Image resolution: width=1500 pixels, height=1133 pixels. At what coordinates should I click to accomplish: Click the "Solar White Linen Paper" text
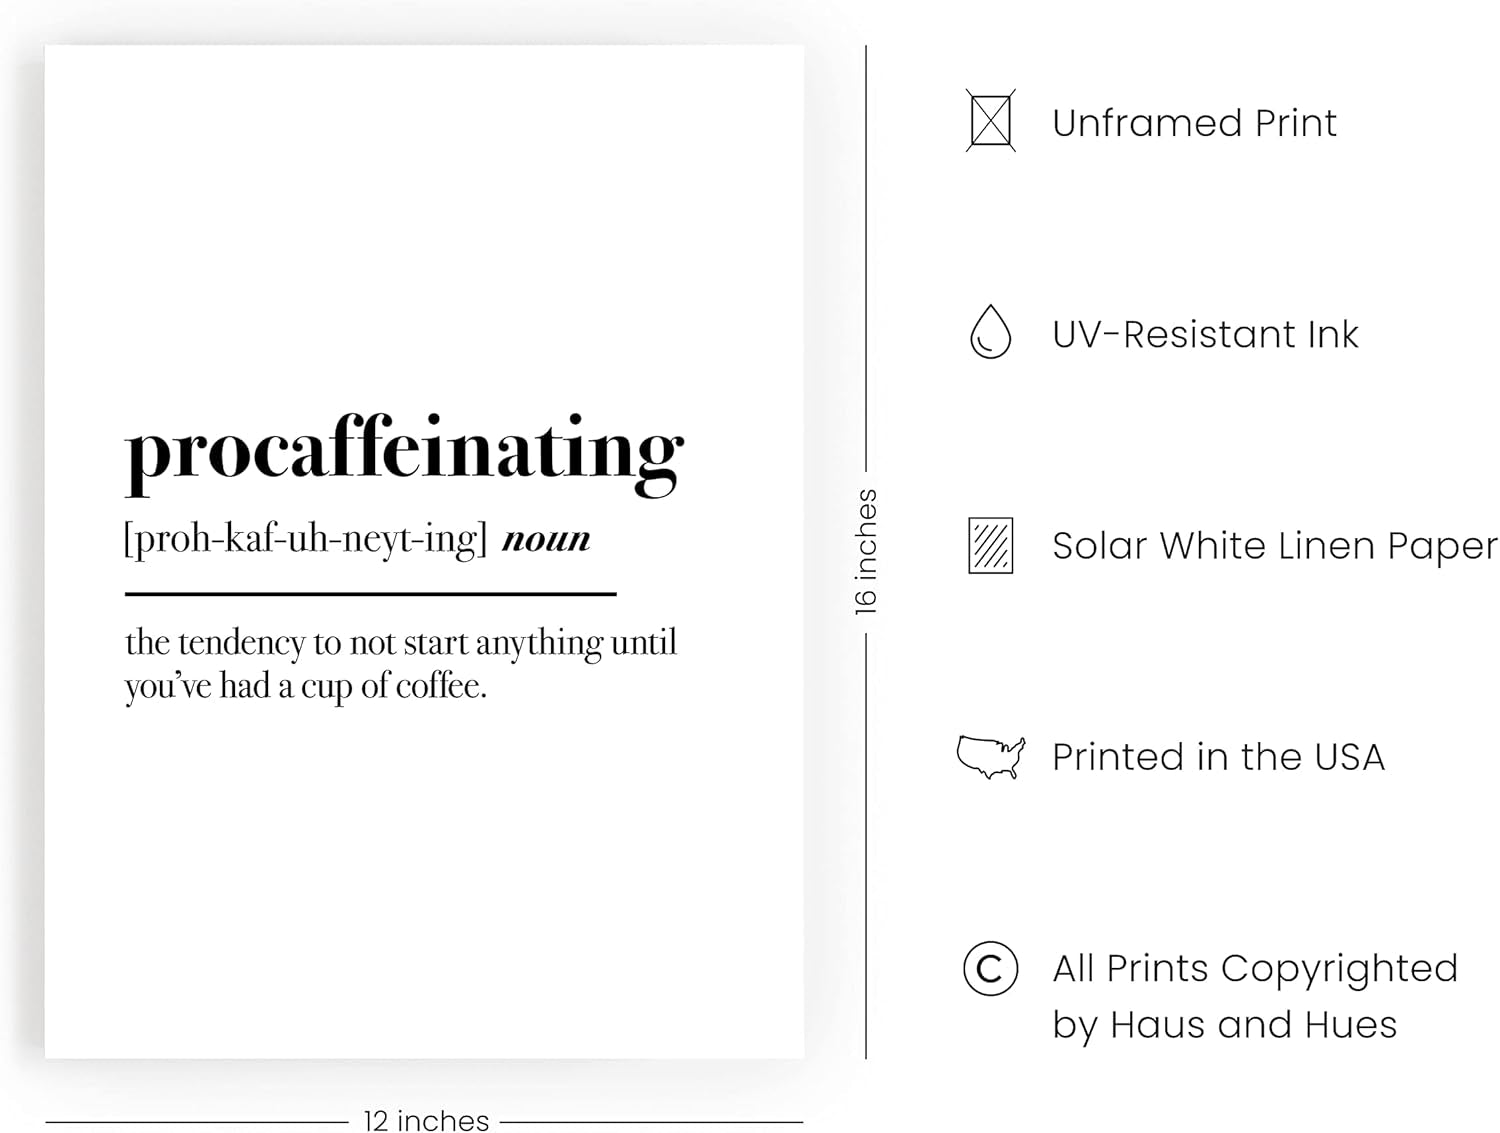[x=1274, y=546]
